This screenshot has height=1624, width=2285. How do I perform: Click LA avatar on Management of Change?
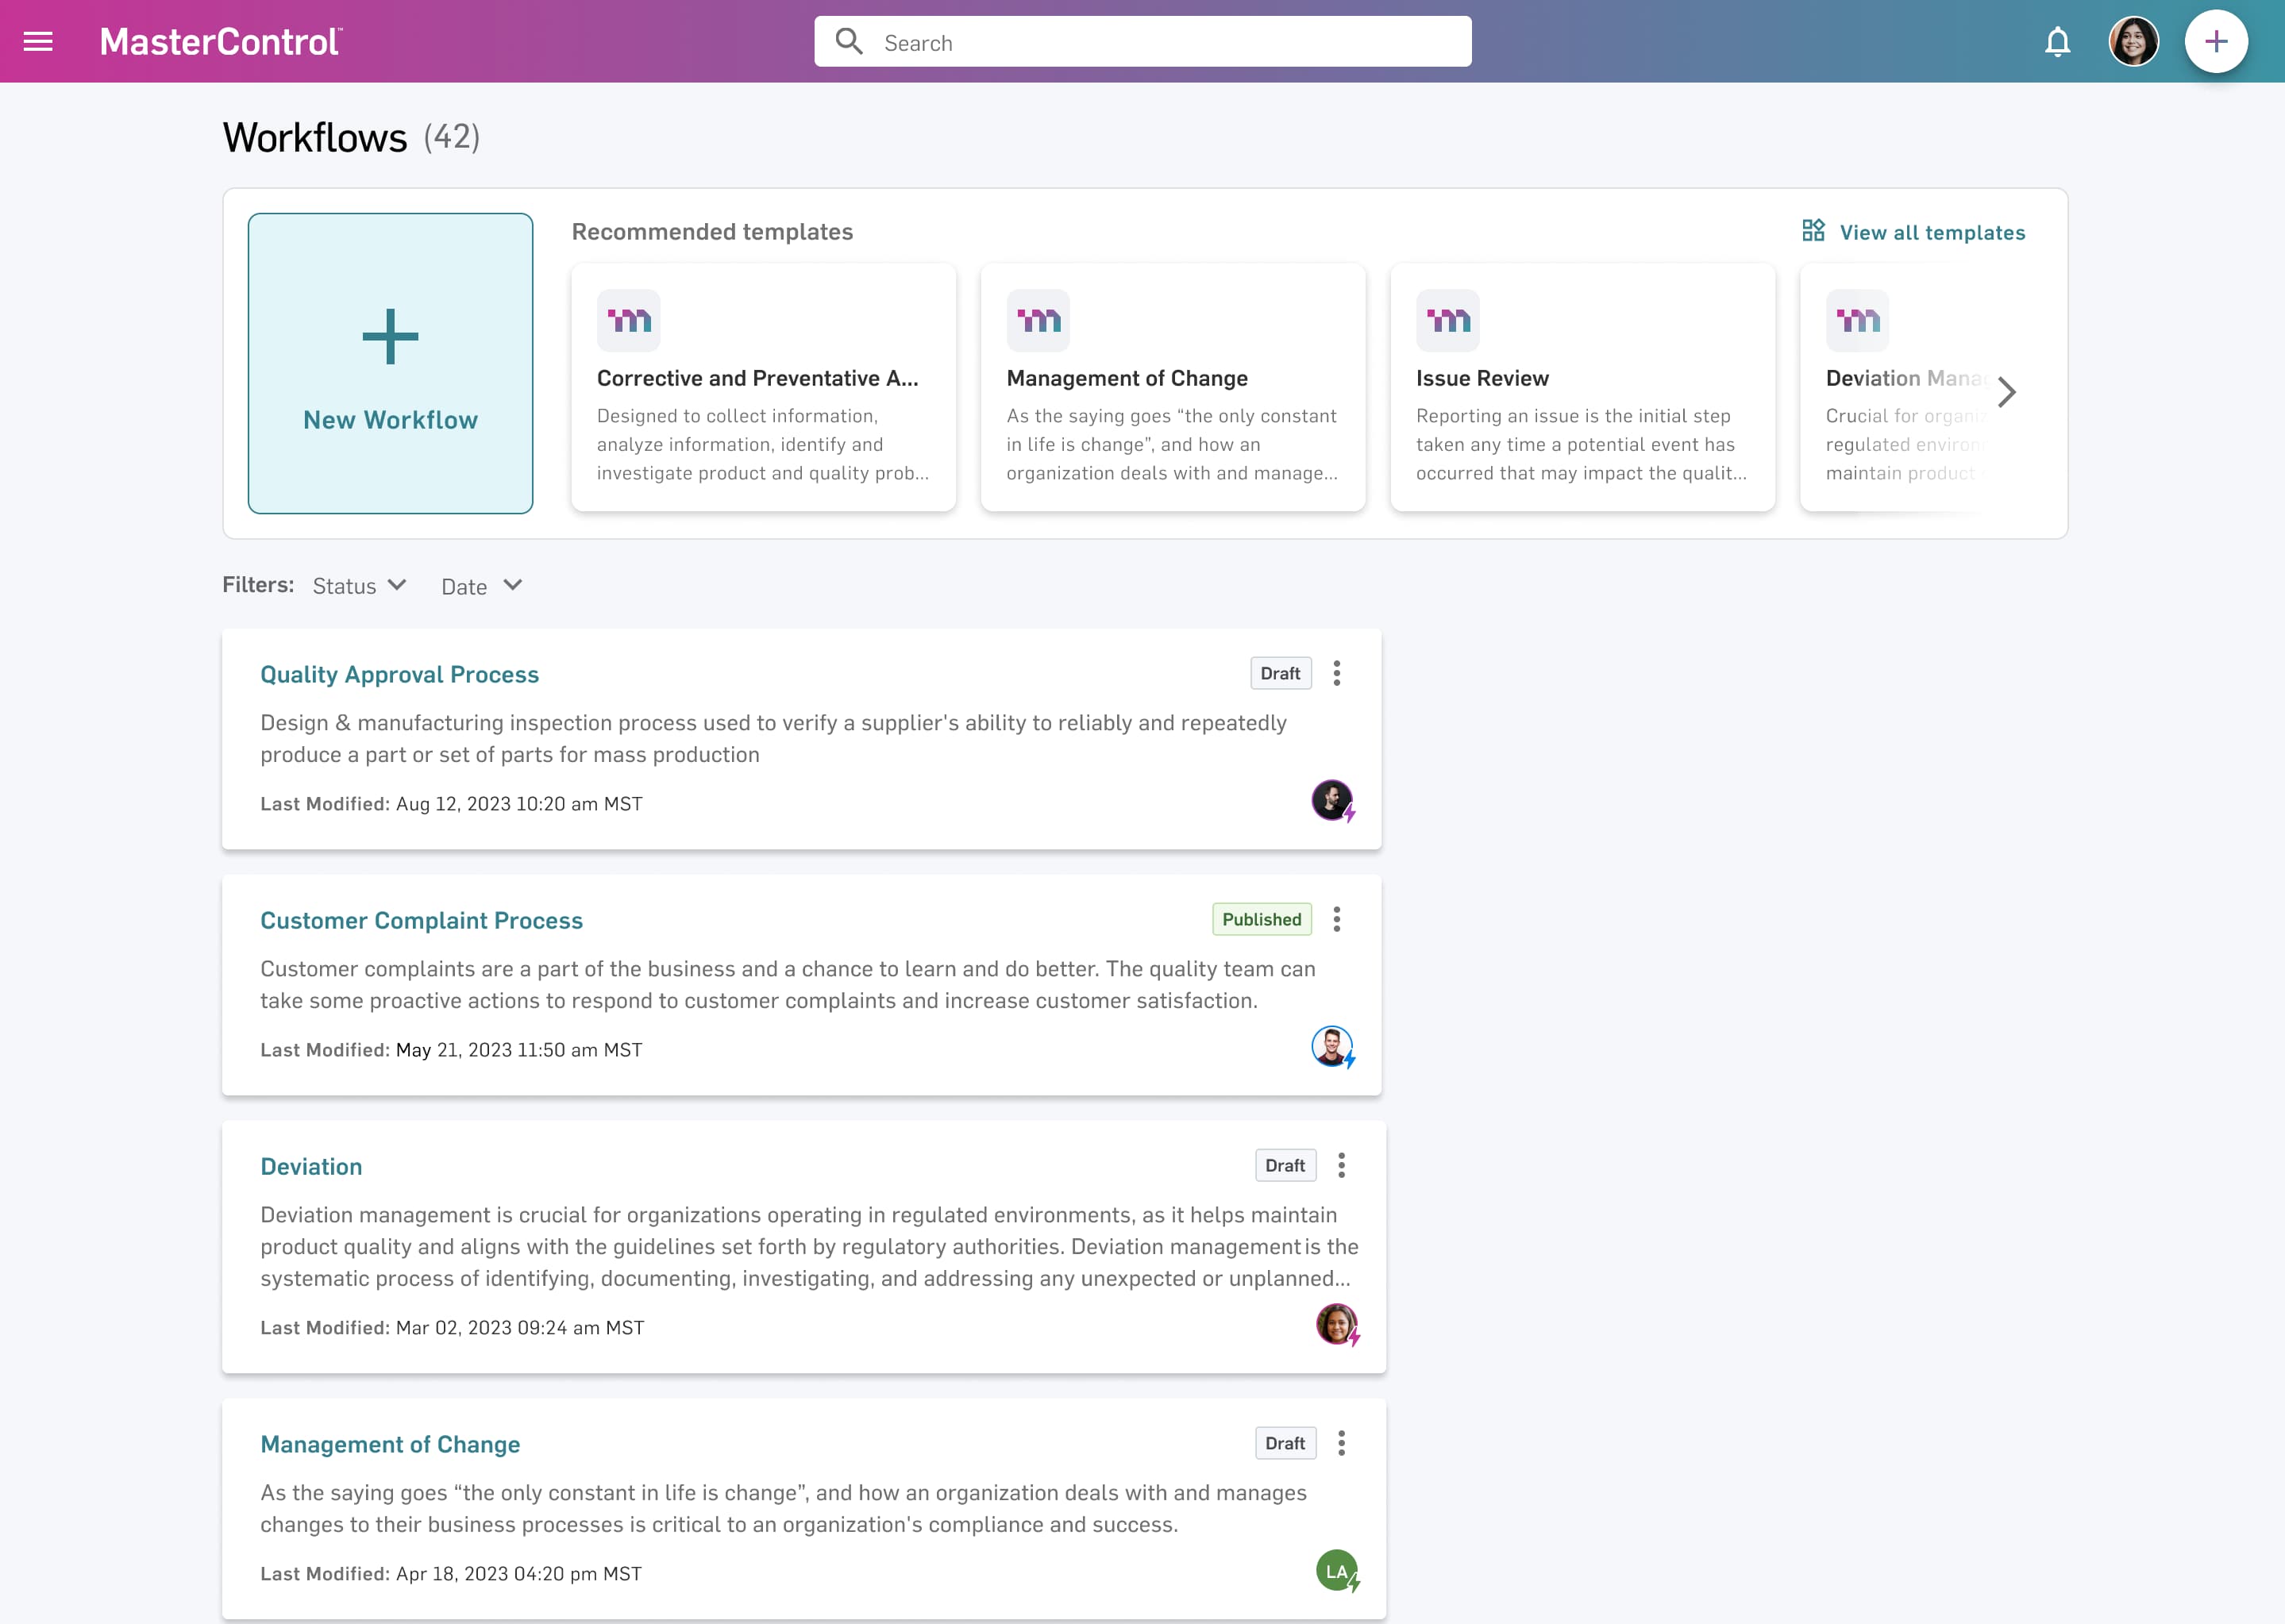(1337, 1571)
